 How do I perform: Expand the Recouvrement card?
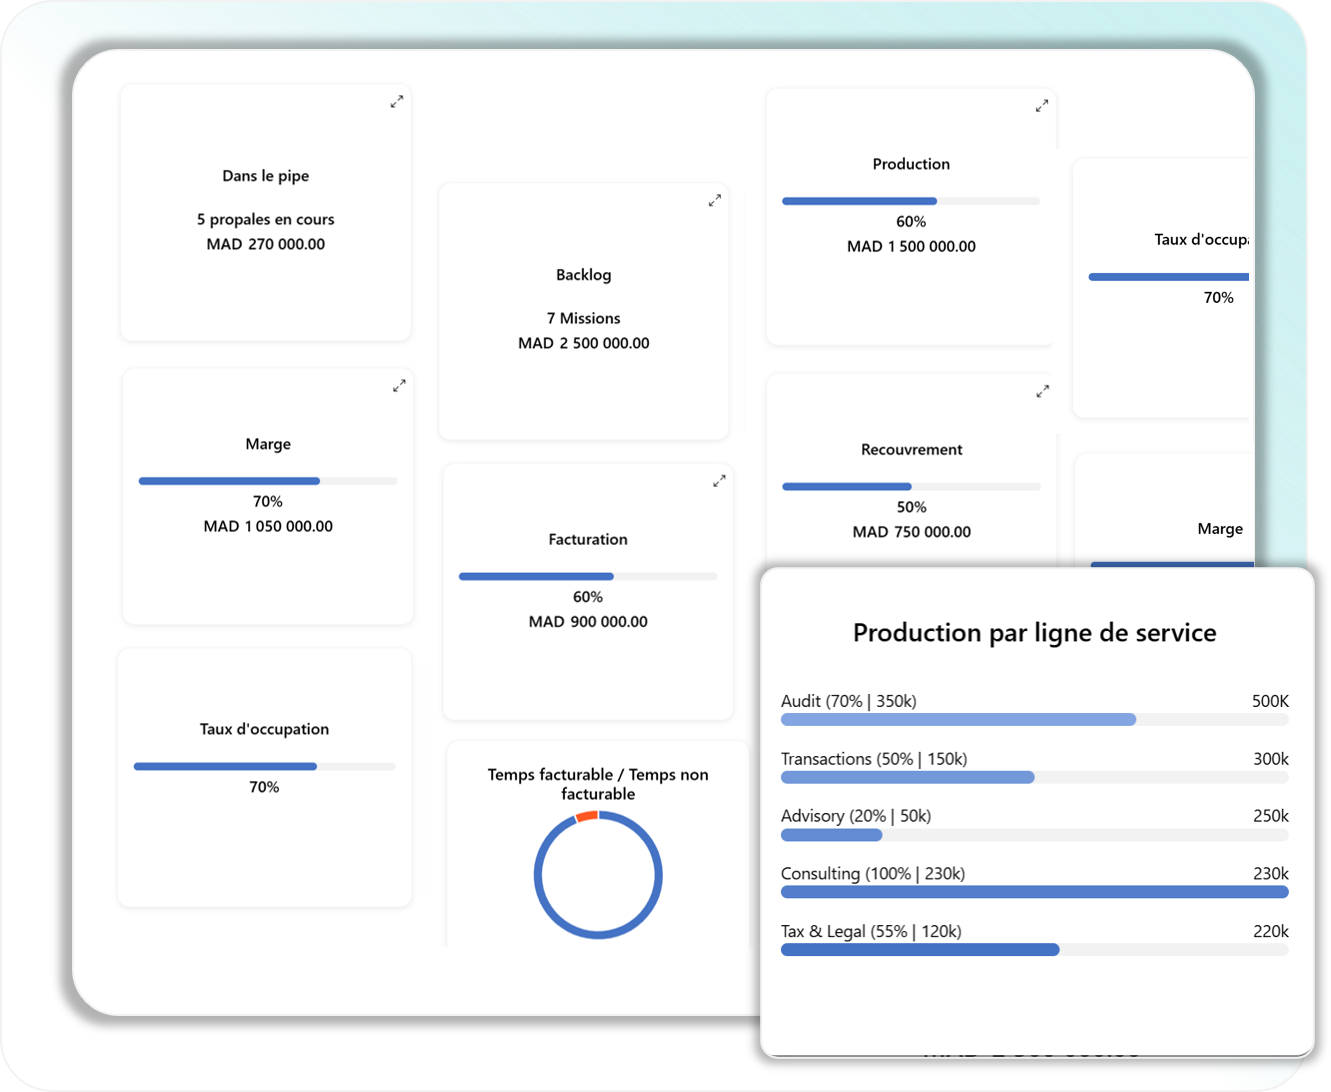pos(1043,391)
